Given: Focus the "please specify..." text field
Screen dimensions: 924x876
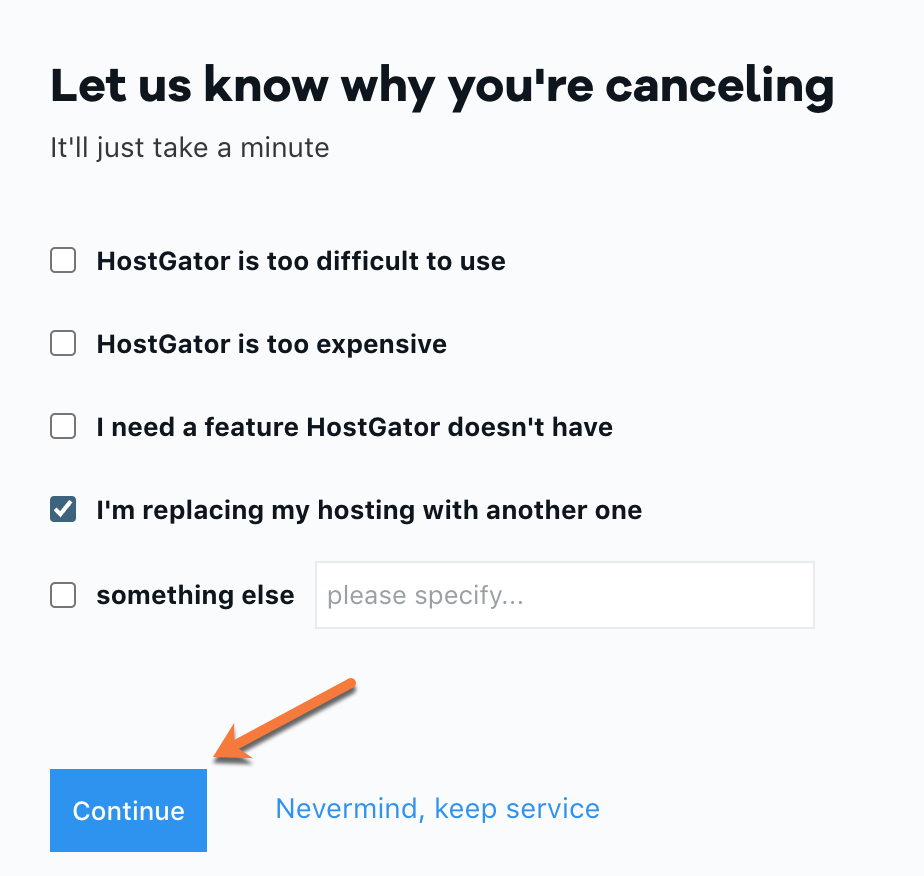Looking at the screenshot, I should 564,596.
